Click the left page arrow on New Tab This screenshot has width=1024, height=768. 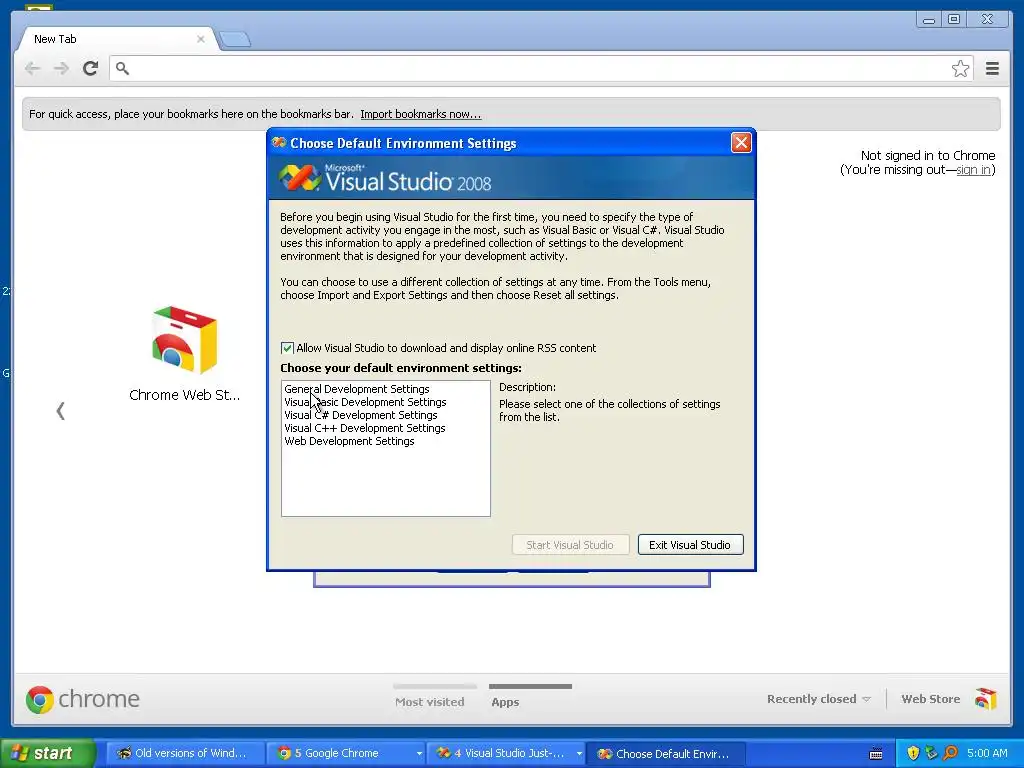tap(61, 411)
